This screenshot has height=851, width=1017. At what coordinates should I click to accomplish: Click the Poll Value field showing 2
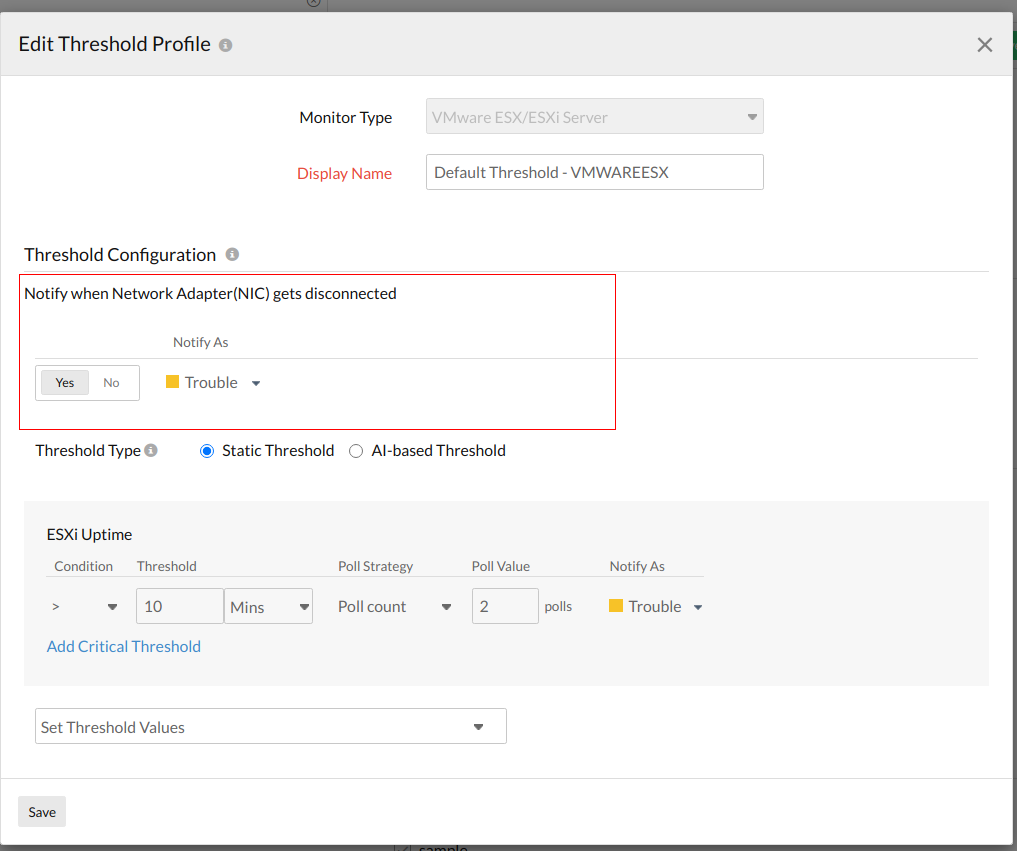point(505,606)
